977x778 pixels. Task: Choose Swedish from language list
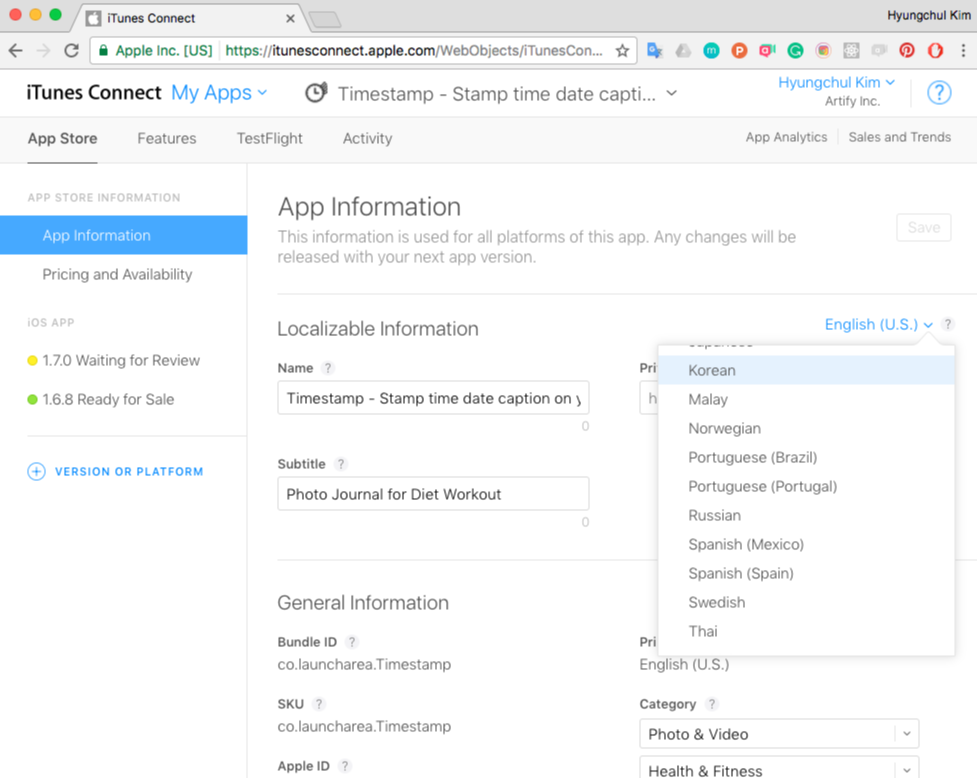[x=806, y=602]
